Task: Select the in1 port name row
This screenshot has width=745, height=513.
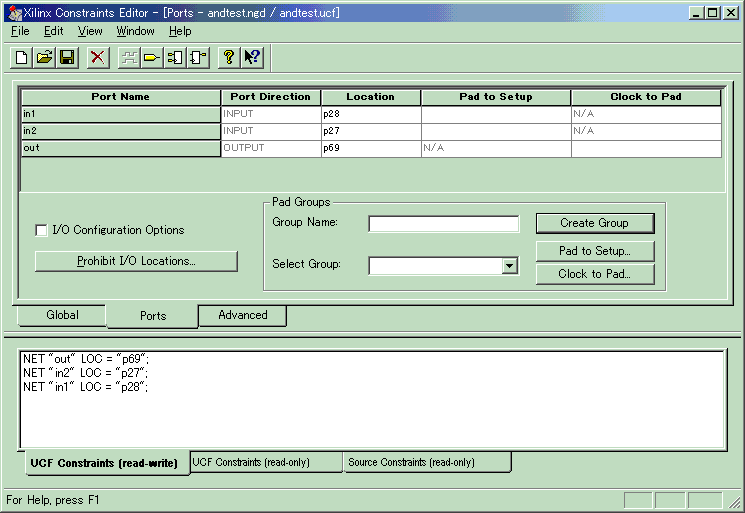Action: (121, 114)
